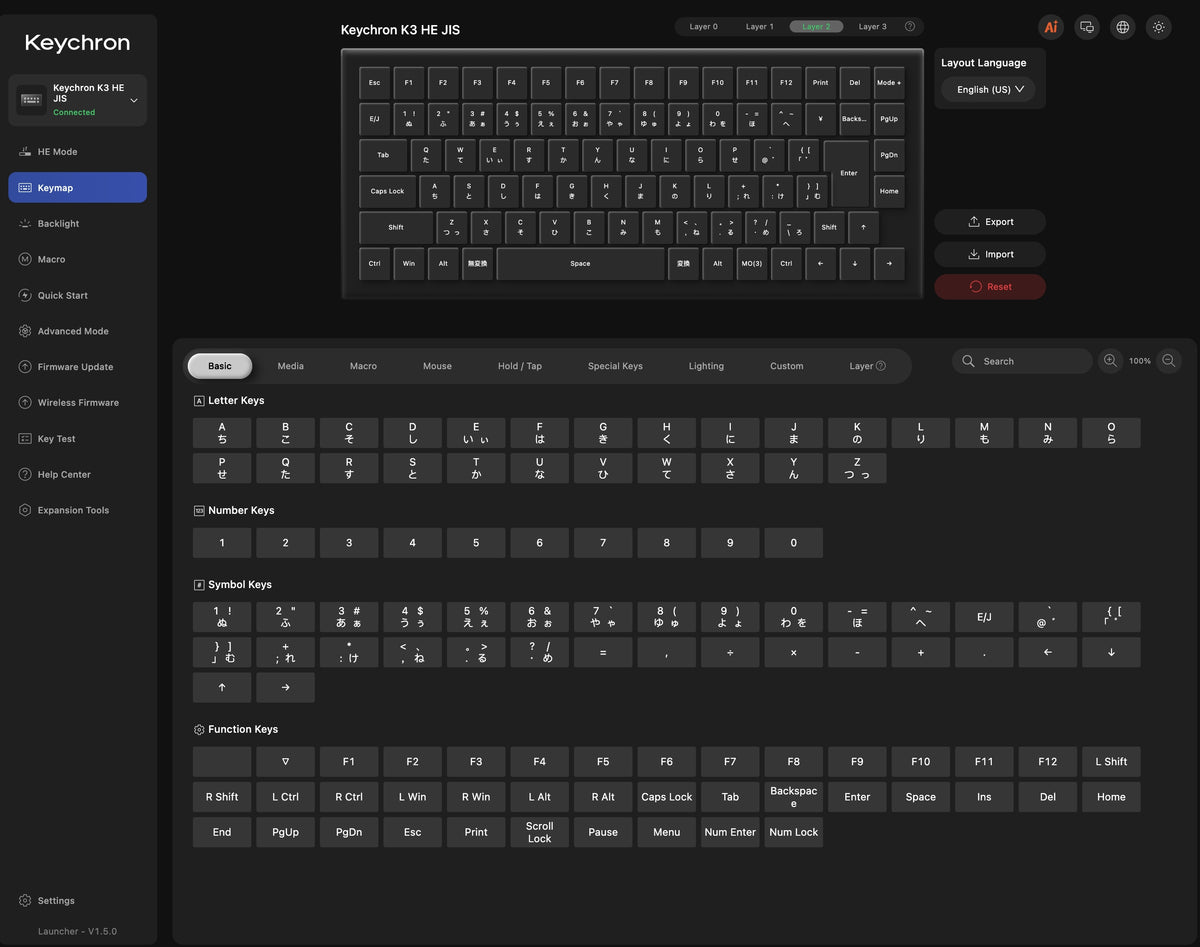Screen dimensions: 1200x947
Task: Open Advanced Mode in the sidebar
Action: 78,331
